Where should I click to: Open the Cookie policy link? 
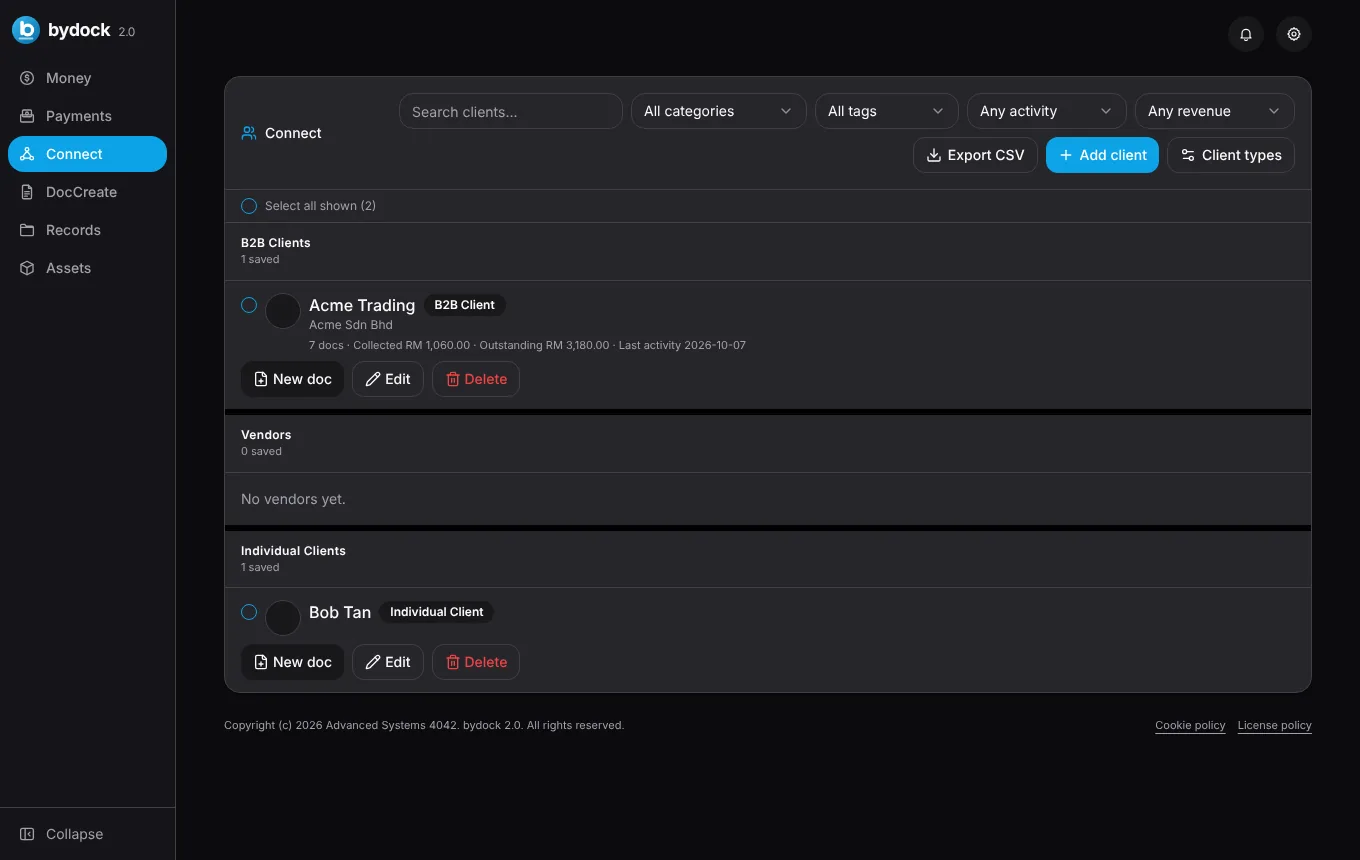pos(1190,725)
